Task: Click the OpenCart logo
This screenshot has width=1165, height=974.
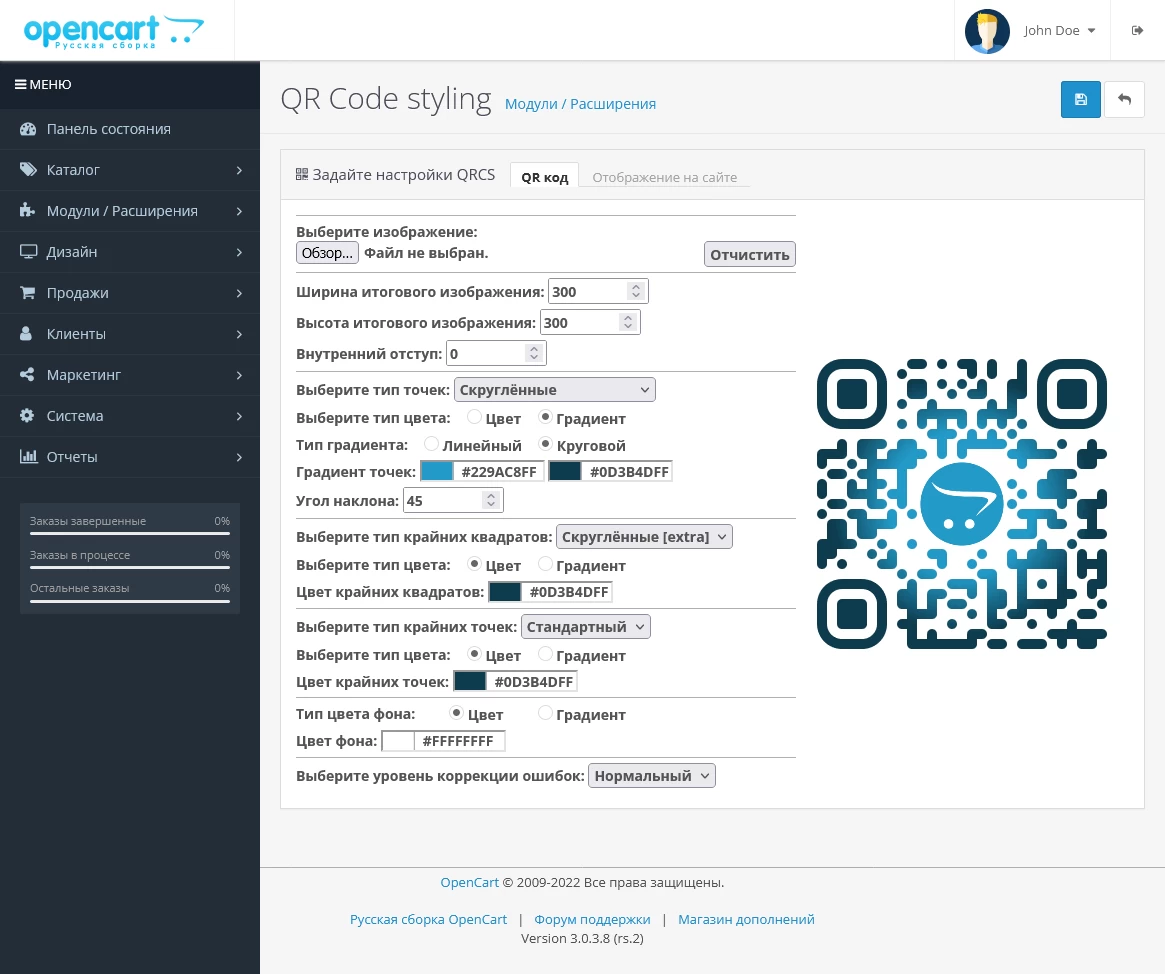Action: pyautogui.click(x=114, y=32)
